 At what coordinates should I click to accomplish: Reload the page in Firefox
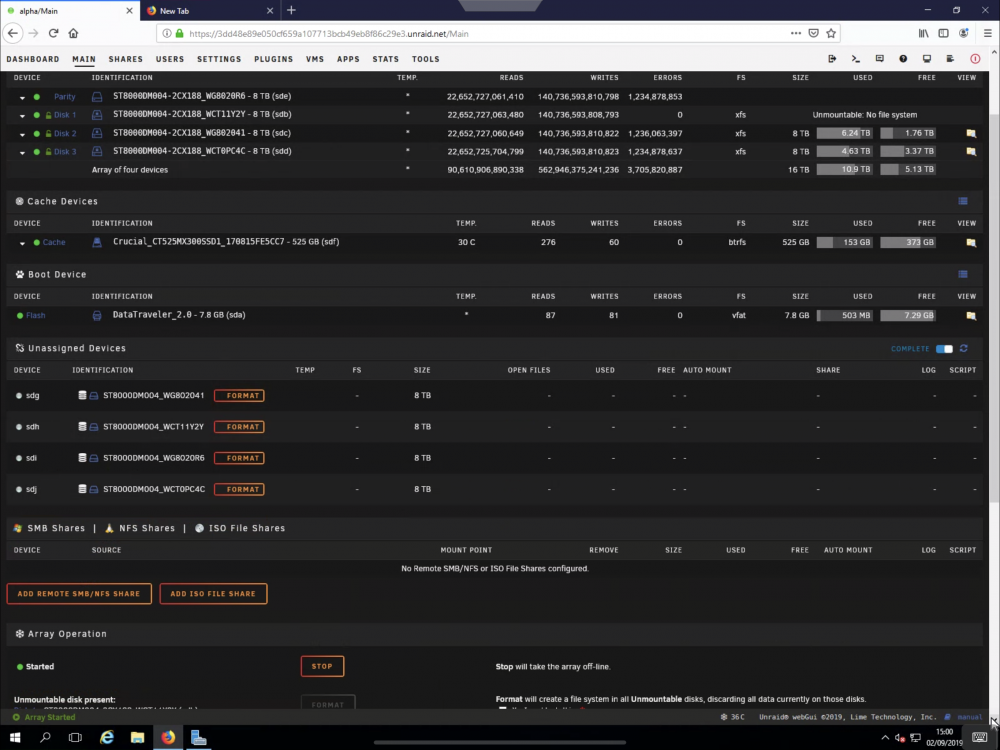54,33
